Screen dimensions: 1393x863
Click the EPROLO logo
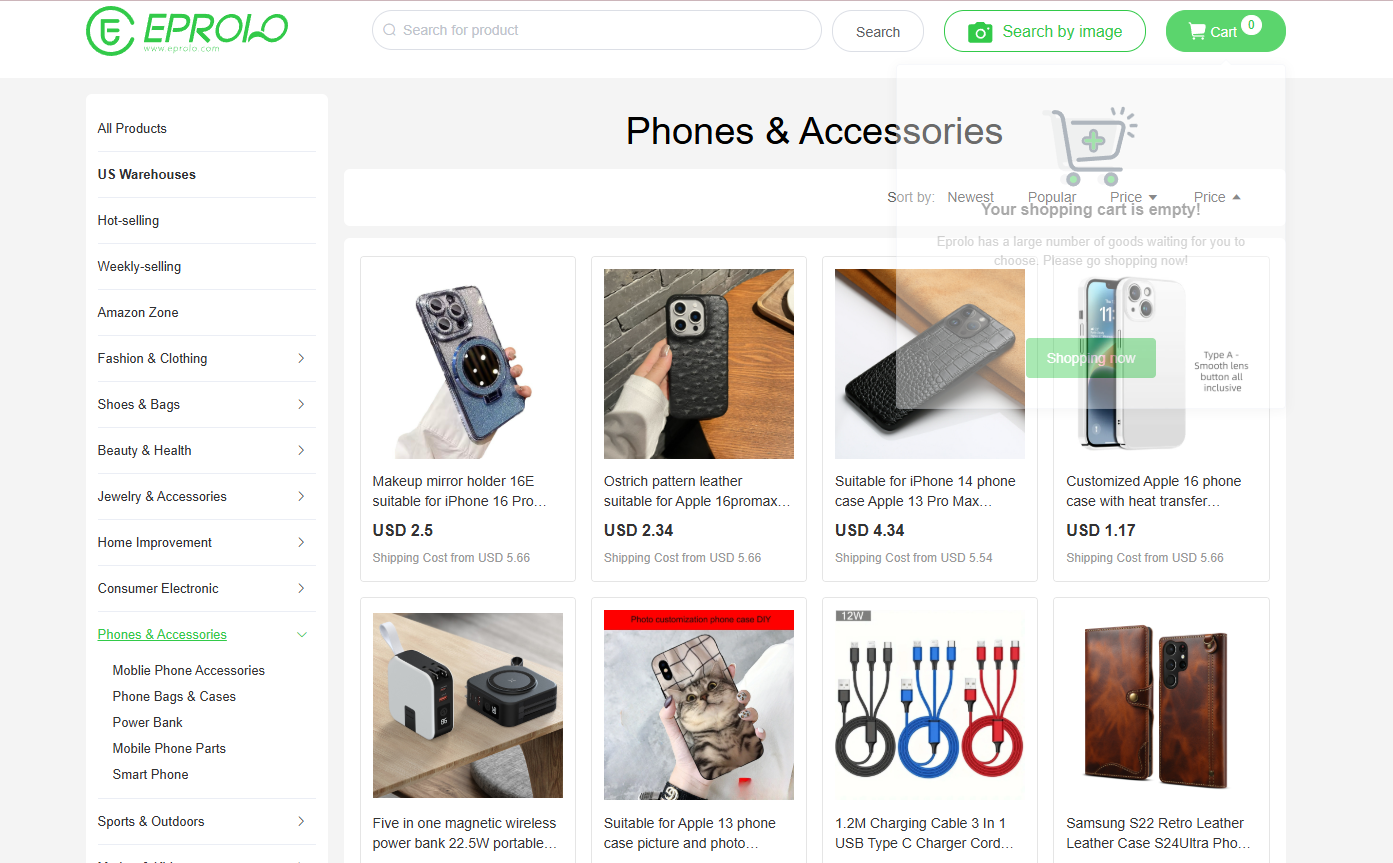(187, 31)
